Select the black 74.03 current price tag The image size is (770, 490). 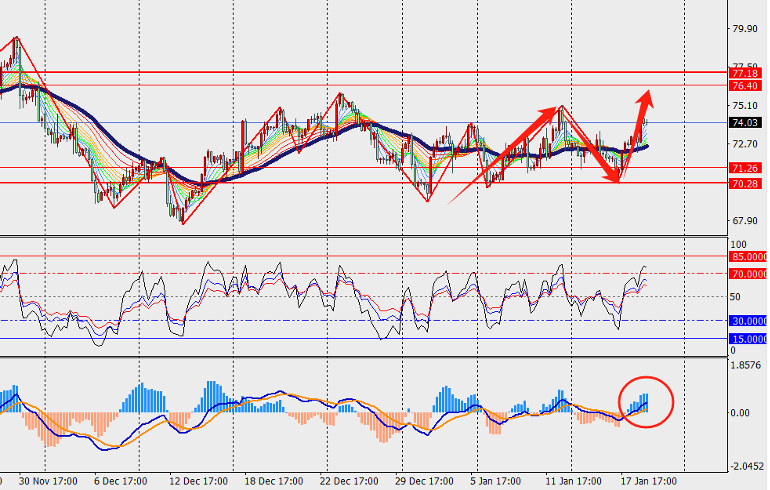click(x=745, y=123)
